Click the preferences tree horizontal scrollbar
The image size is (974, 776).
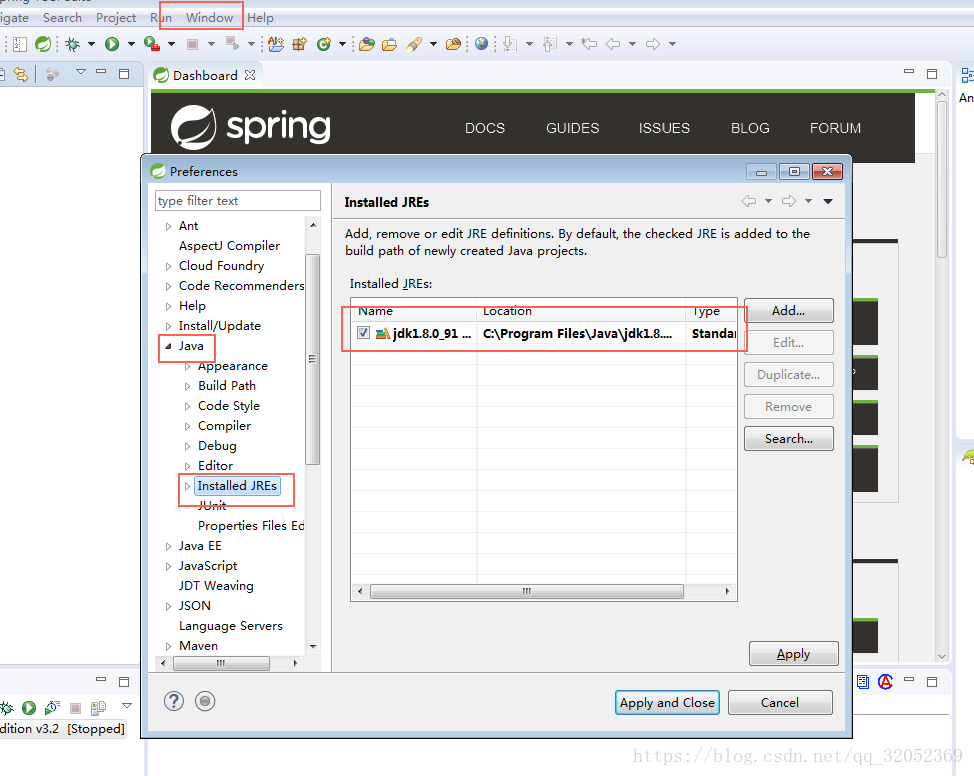221,664
